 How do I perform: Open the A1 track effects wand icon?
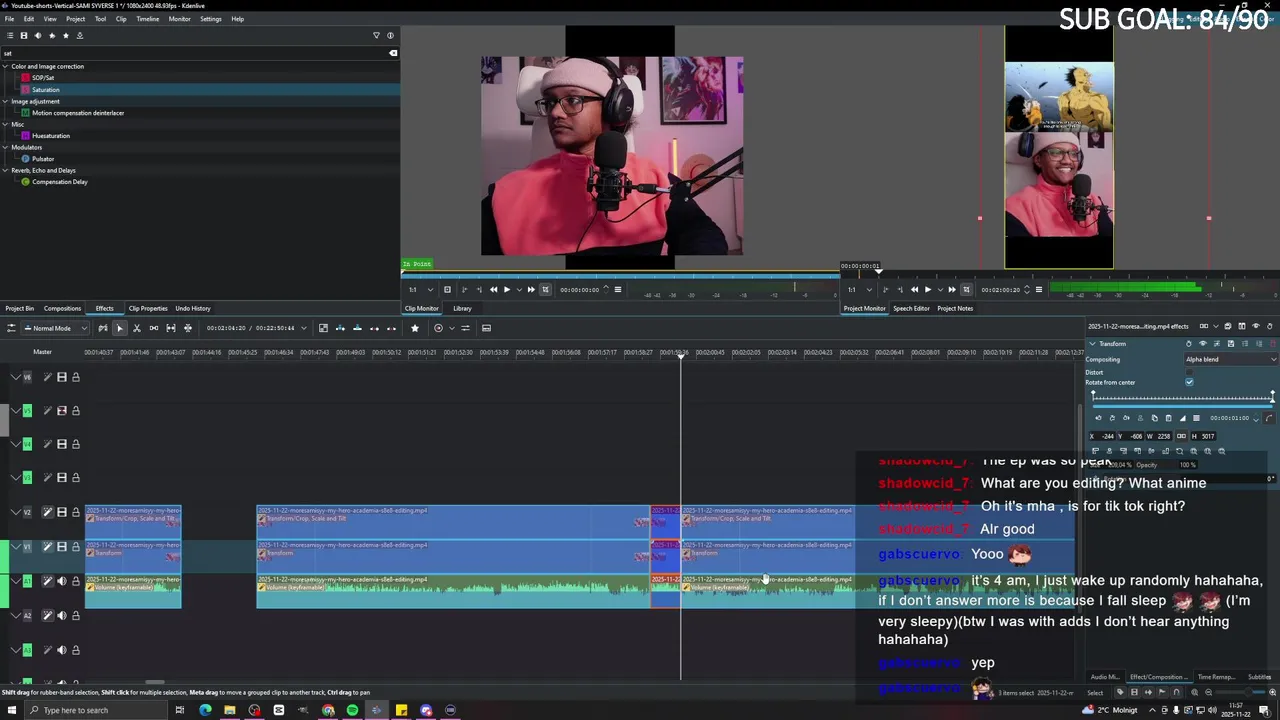[47, 581]
